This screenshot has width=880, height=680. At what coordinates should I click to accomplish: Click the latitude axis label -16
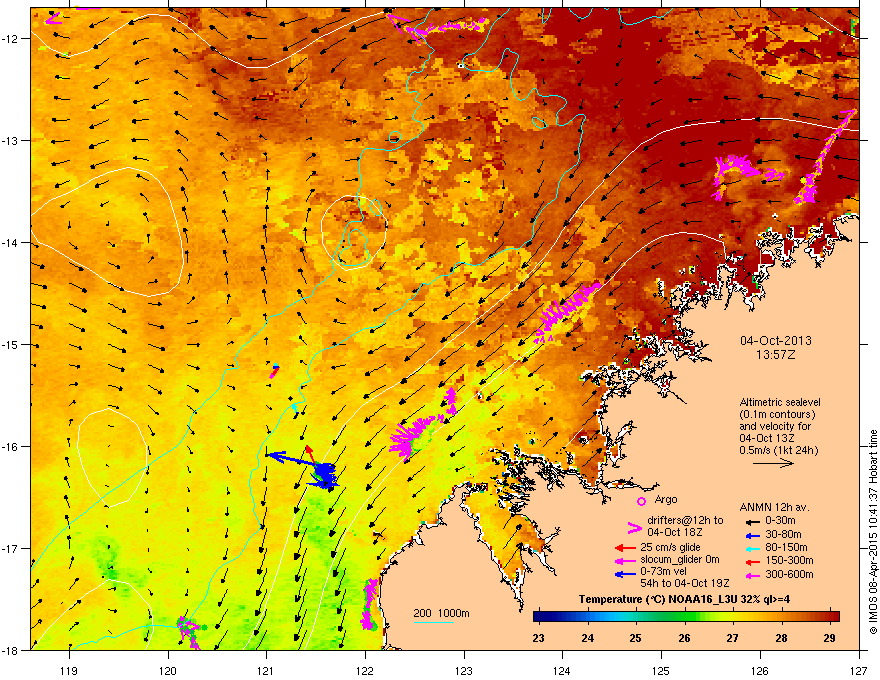point(11,447)
